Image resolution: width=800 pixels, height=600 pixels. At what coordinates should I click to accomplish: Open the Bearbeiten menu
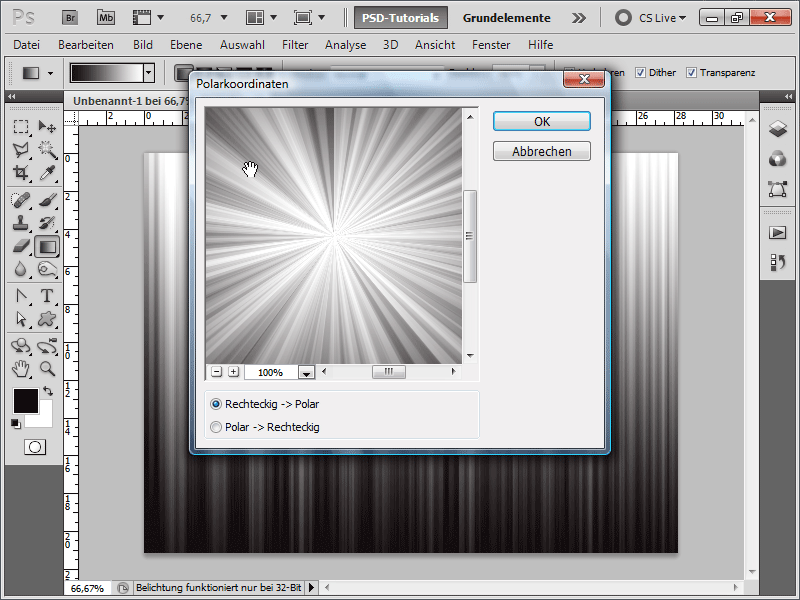pyautogui.click(x=86, y=45)
